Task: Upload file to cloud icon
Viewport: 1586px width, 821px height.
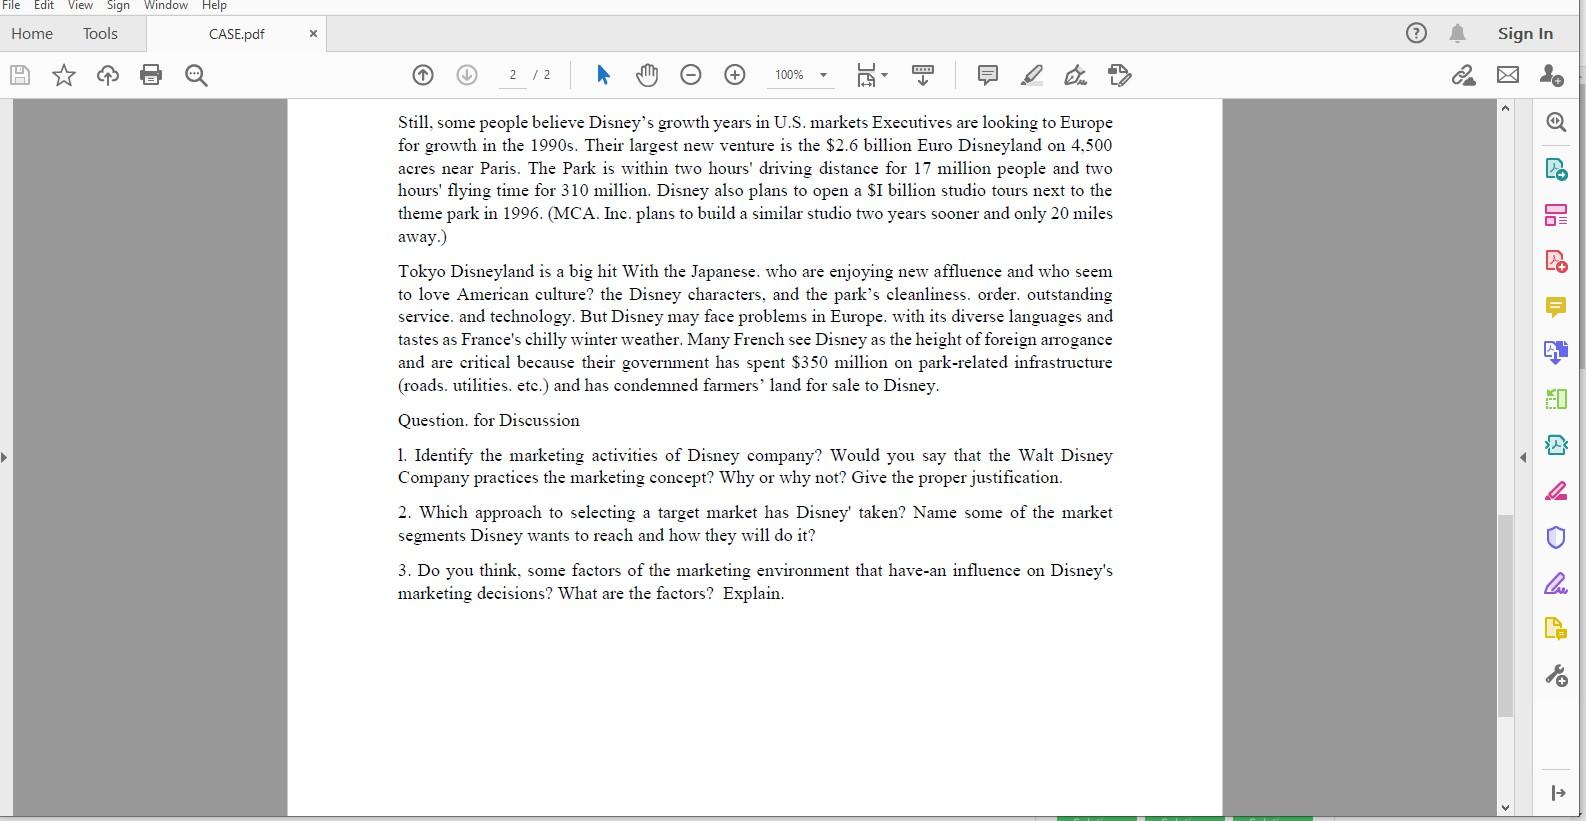Action: (x=107, y=75)
